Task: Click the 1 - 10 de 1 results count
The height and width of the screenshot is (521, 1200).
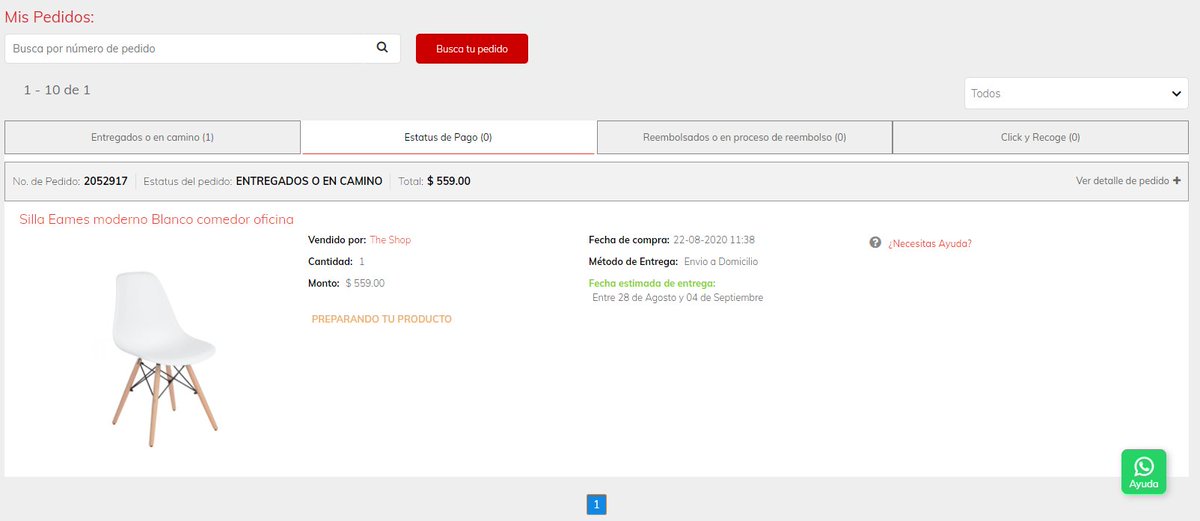Action: tap(57, 90)
